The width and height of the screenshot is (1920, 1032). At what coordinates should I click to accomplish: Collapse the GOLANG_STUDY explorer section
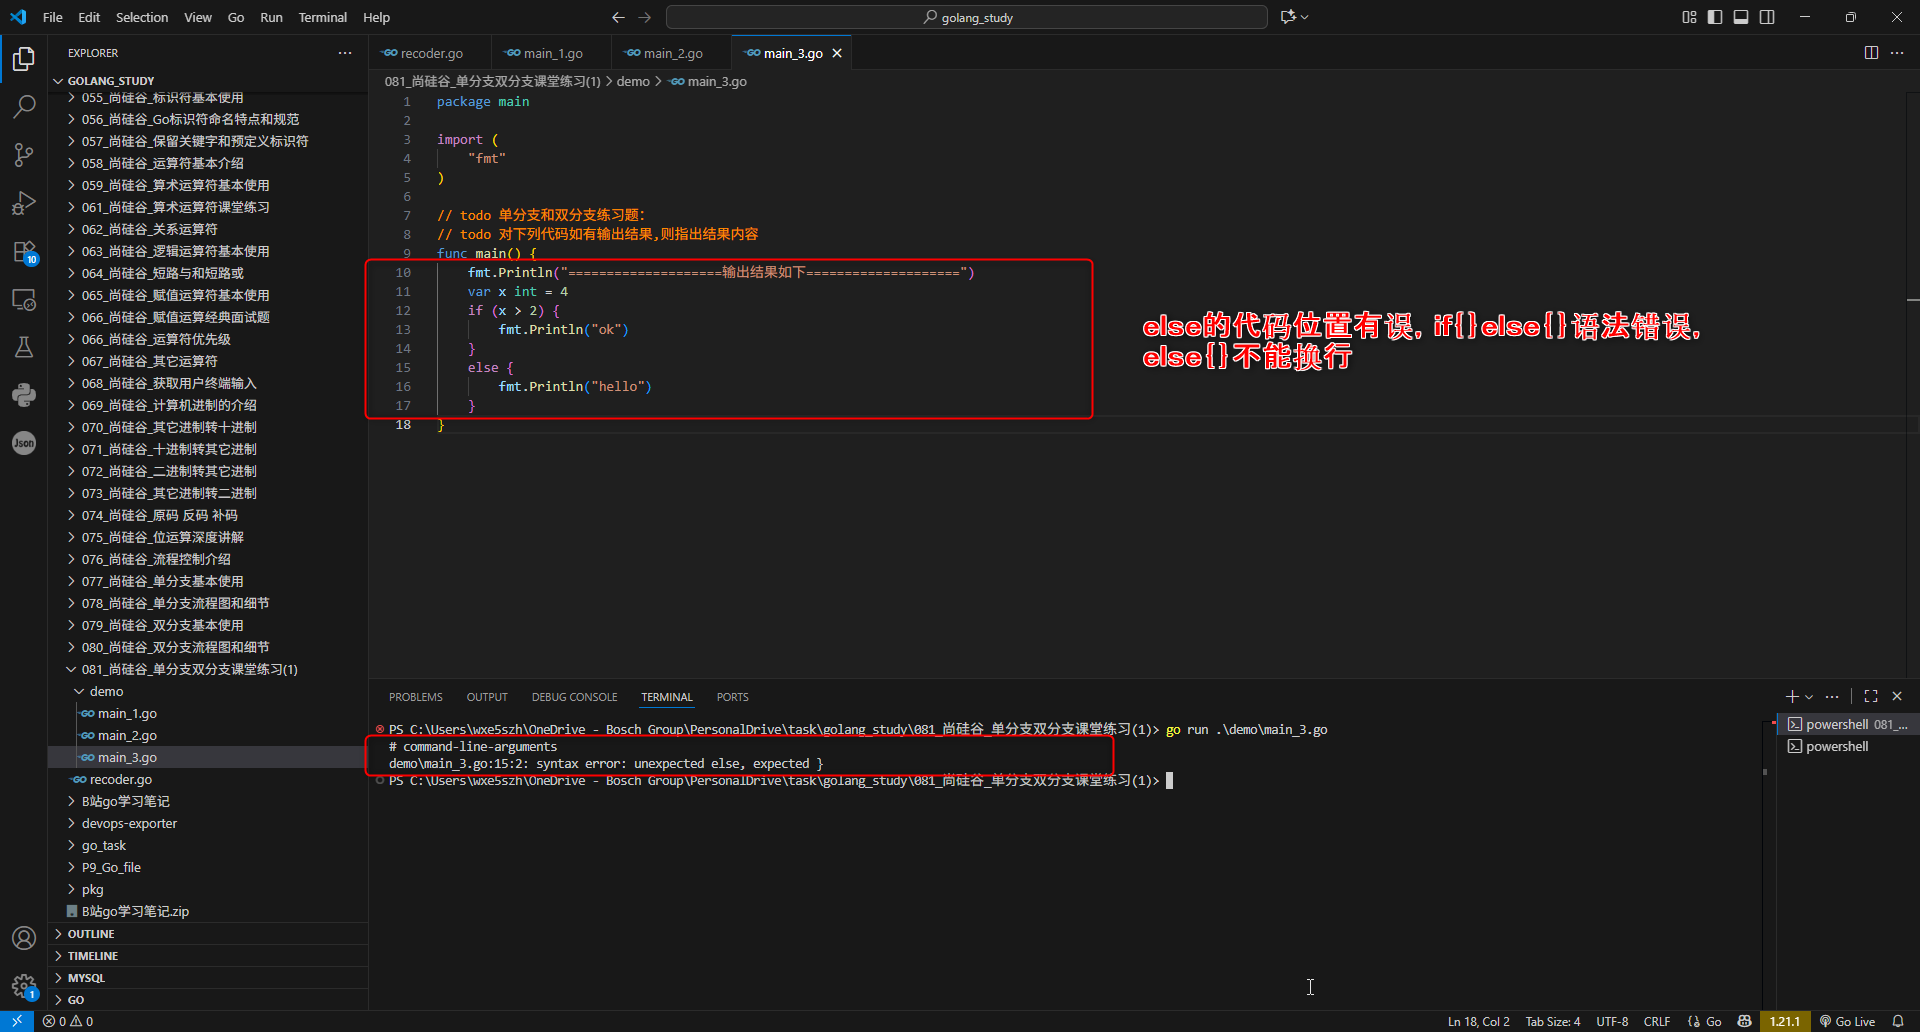pyautogui.click(x=208, y=81)
